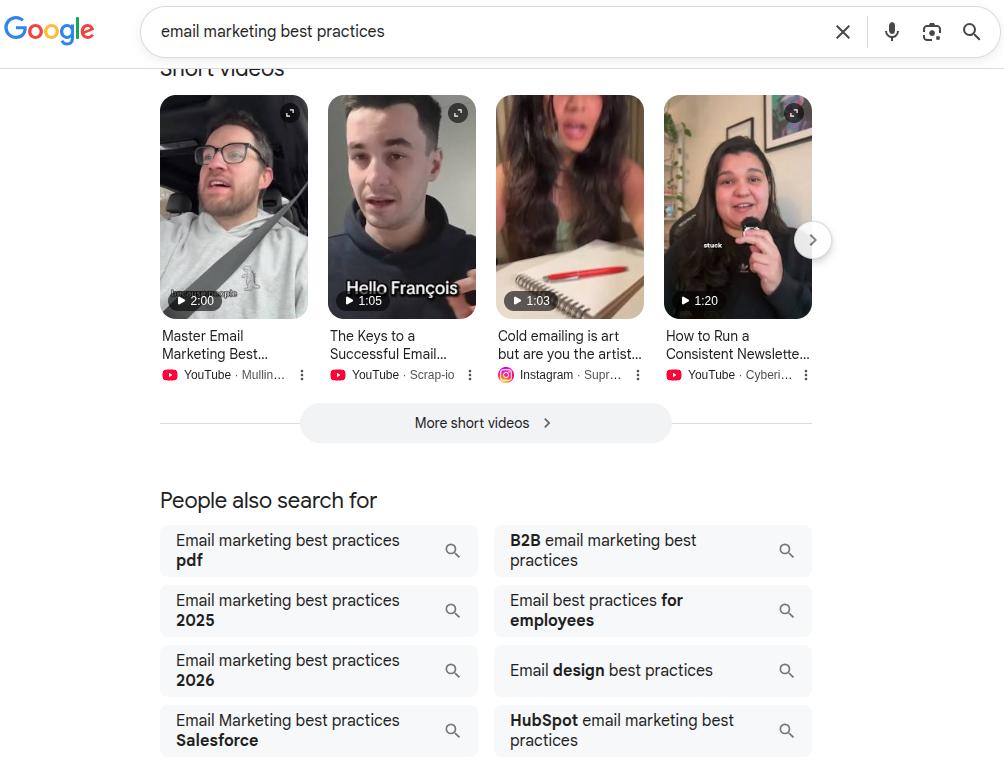Open the three-dot menu on the François video
Viewport: 1004px width, 760px height.
(470, 375)
